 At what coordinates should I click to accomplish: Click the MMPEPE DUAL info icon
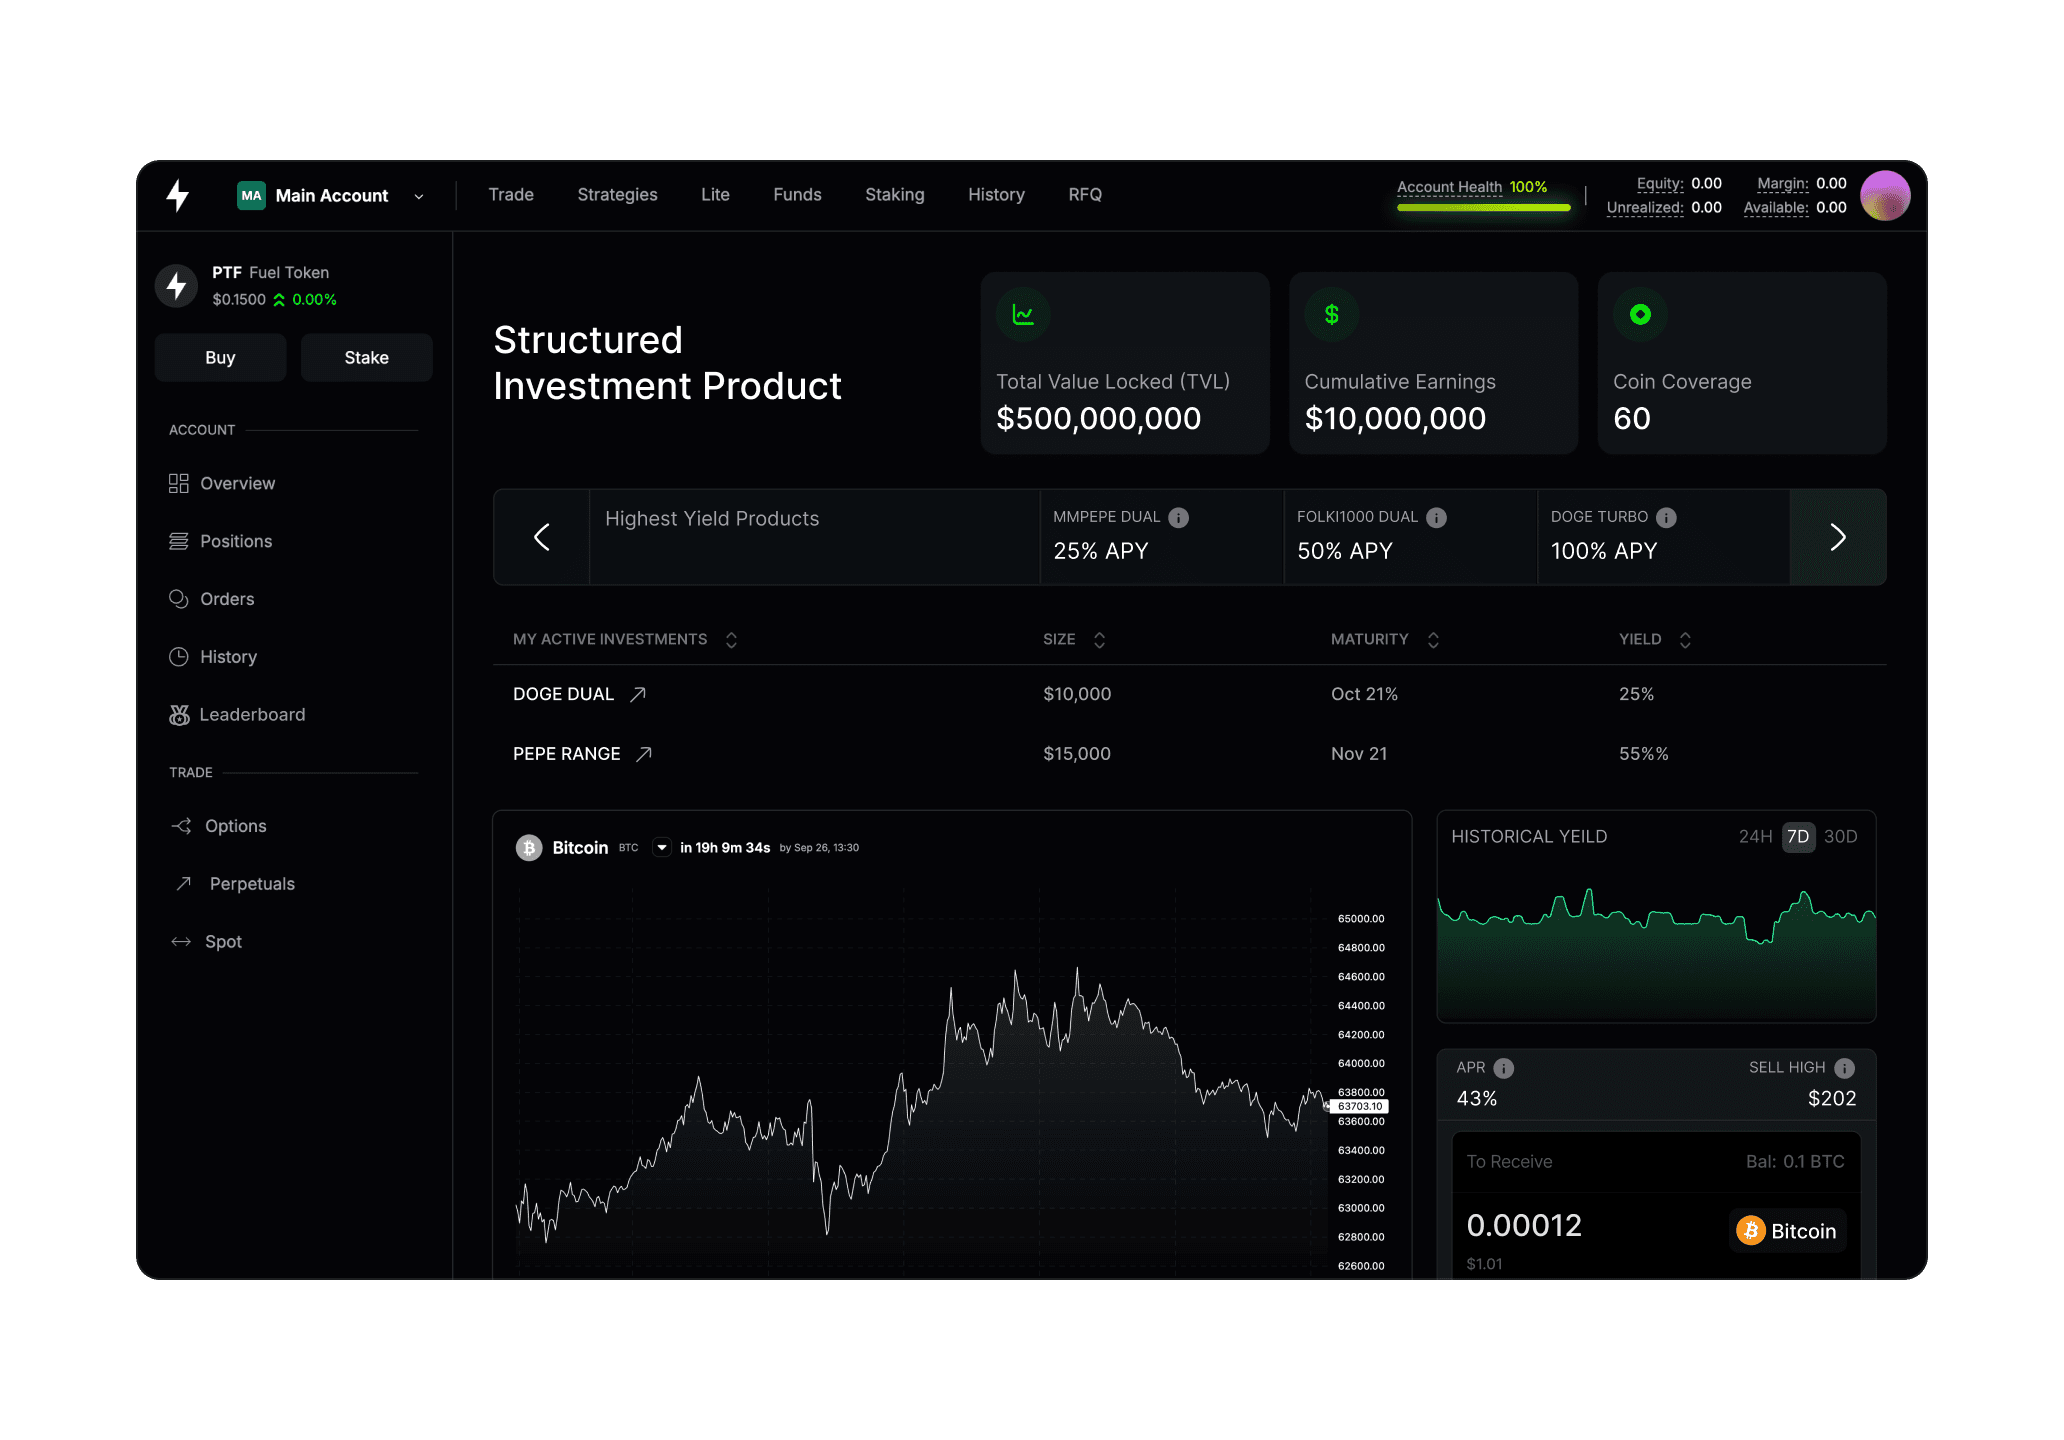click(x=1179, y=517)
